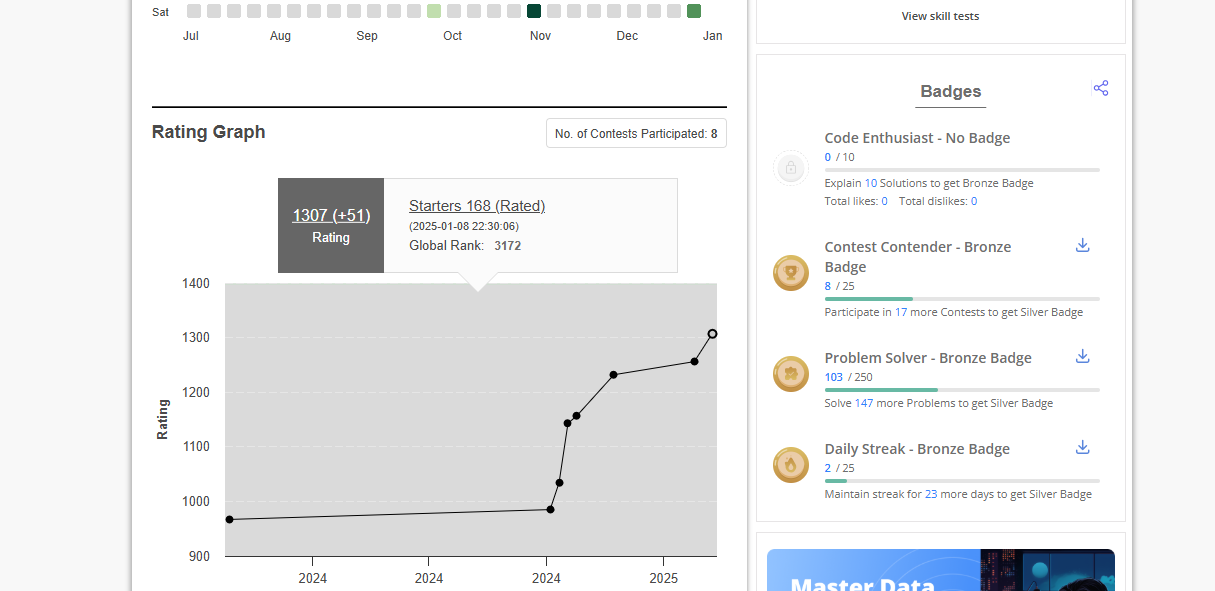The image size is (1215, 591).
Task: Select the graph point near 985 rating
Action: 550,510
